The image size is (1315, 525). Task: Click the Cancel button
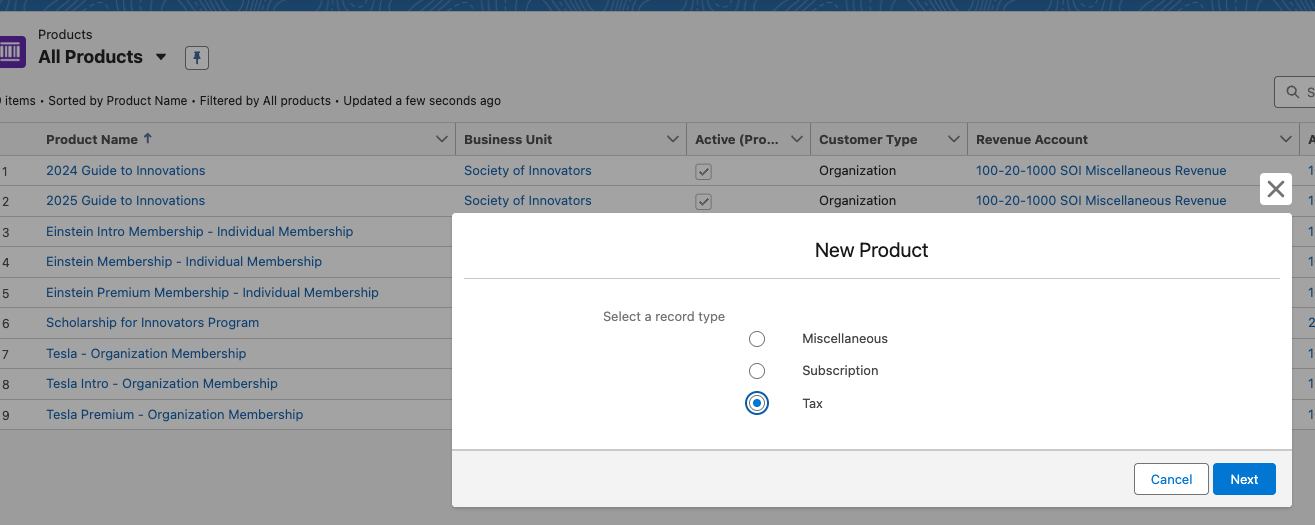point(1171,479)
